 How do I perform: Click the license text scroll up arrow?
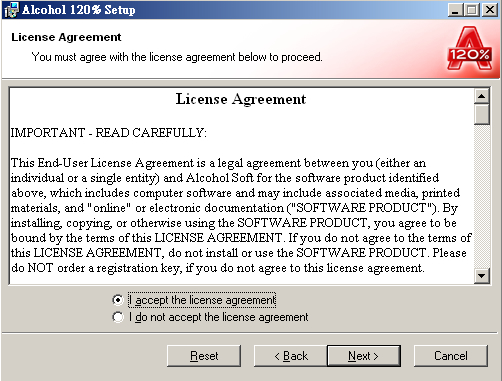click(x=481, y=97)
